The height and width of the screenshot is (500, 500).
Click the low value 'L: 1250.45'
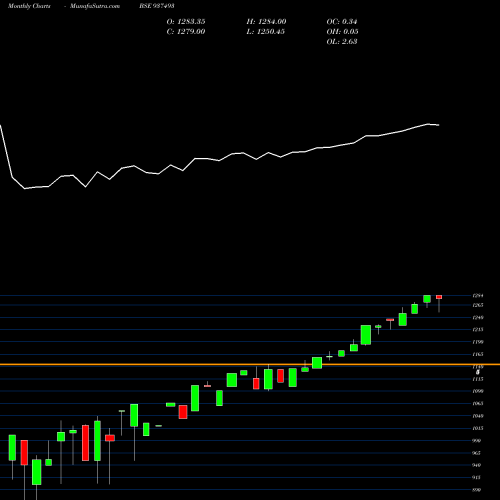[266, 32]
